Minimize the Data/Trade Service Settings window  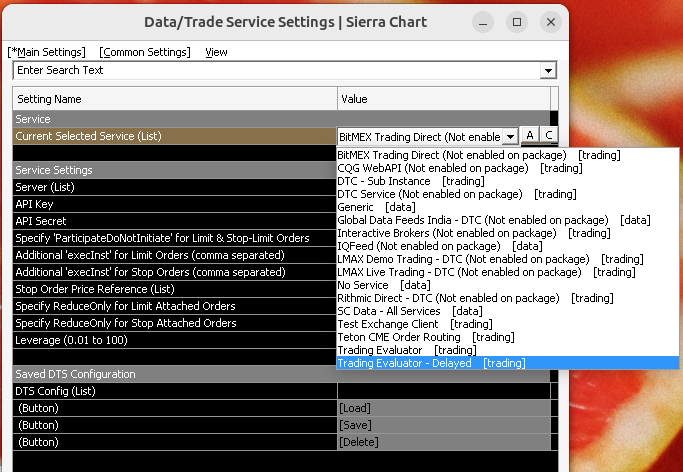483,22
